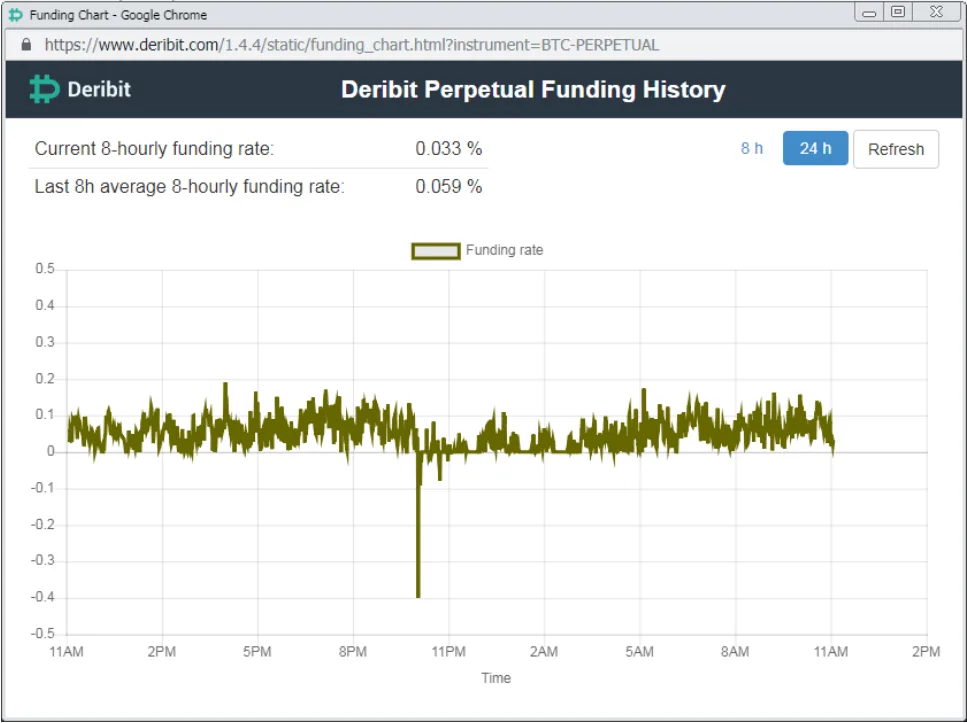Click the Deribit Perpetual Funding History title
The width and height of the screenshot is (967, 723).
tap(533, 89)
